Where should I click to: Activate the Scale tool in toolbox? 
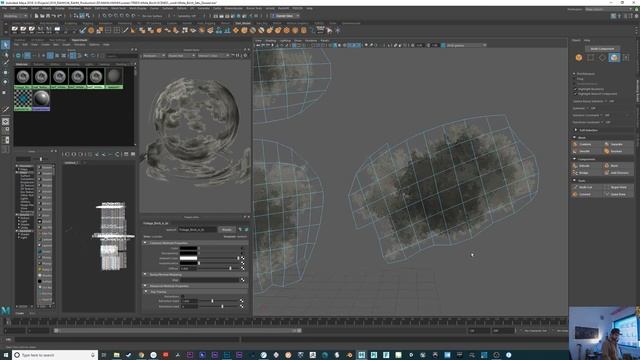tap(5, 92)
